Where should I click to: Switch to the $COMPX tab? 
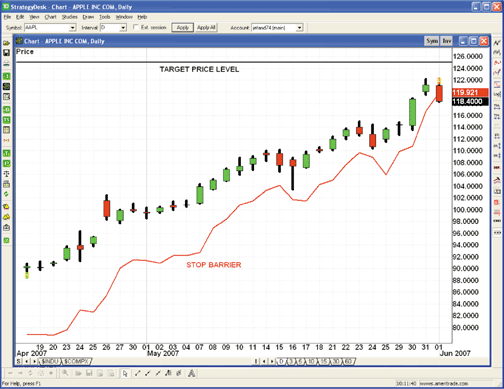(x=77, y=361)
